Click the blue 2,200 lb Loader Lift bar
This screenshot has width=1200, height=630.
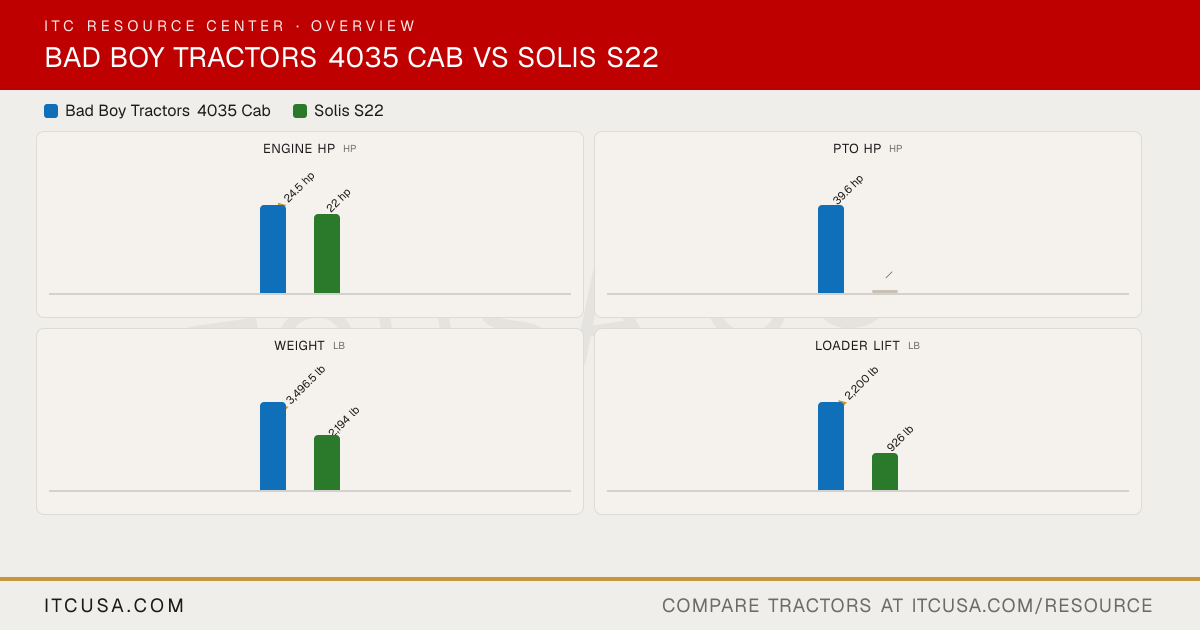831,446
